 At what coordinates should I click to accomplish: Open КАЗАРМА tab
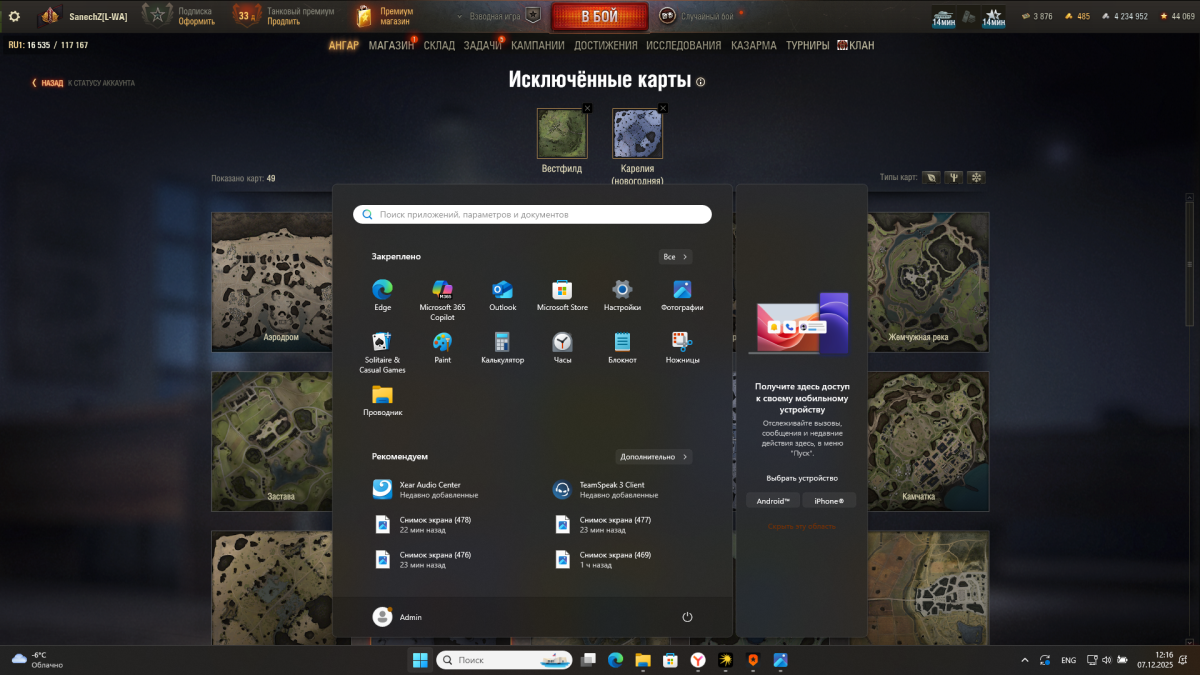754,45
